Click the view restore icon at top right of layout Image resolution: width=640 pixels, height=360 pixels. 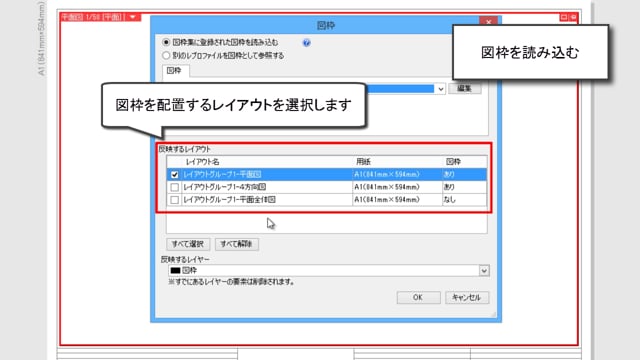(564, 17)
